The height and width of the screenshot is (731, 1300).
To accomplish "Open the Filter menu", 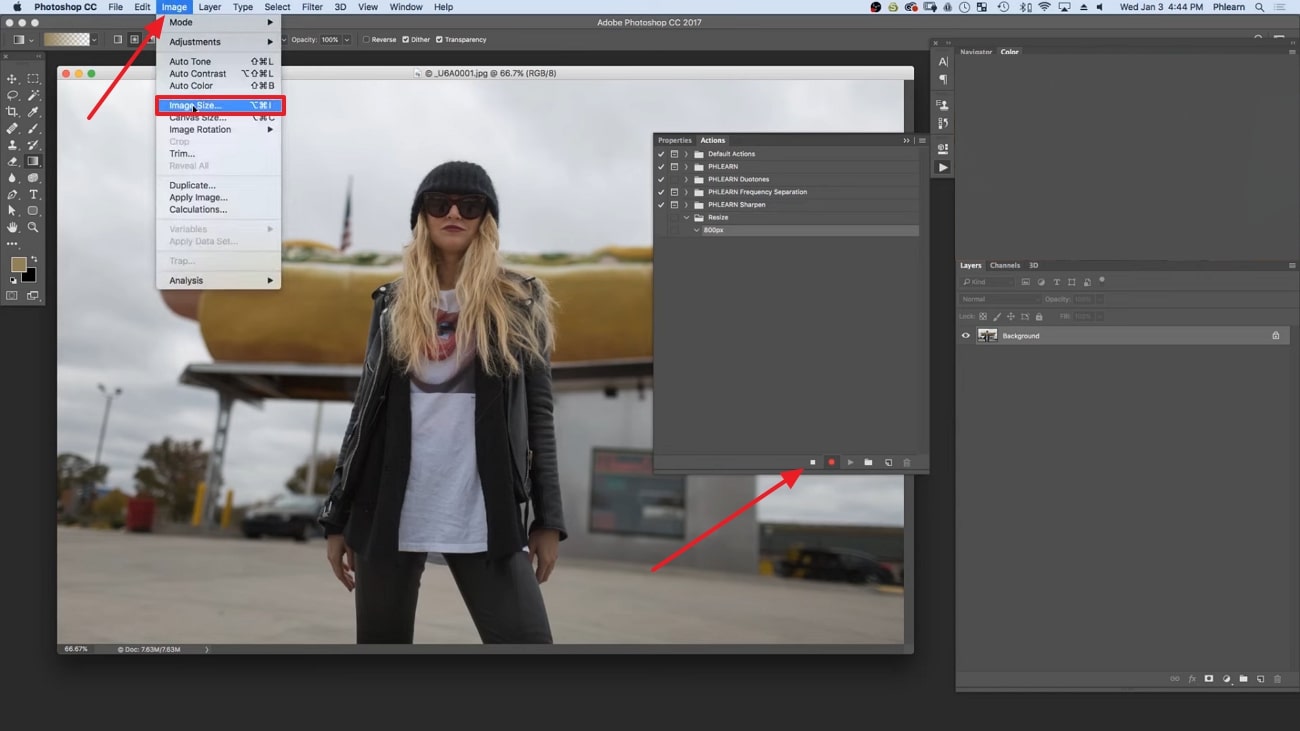I will (x=312, y=7).
